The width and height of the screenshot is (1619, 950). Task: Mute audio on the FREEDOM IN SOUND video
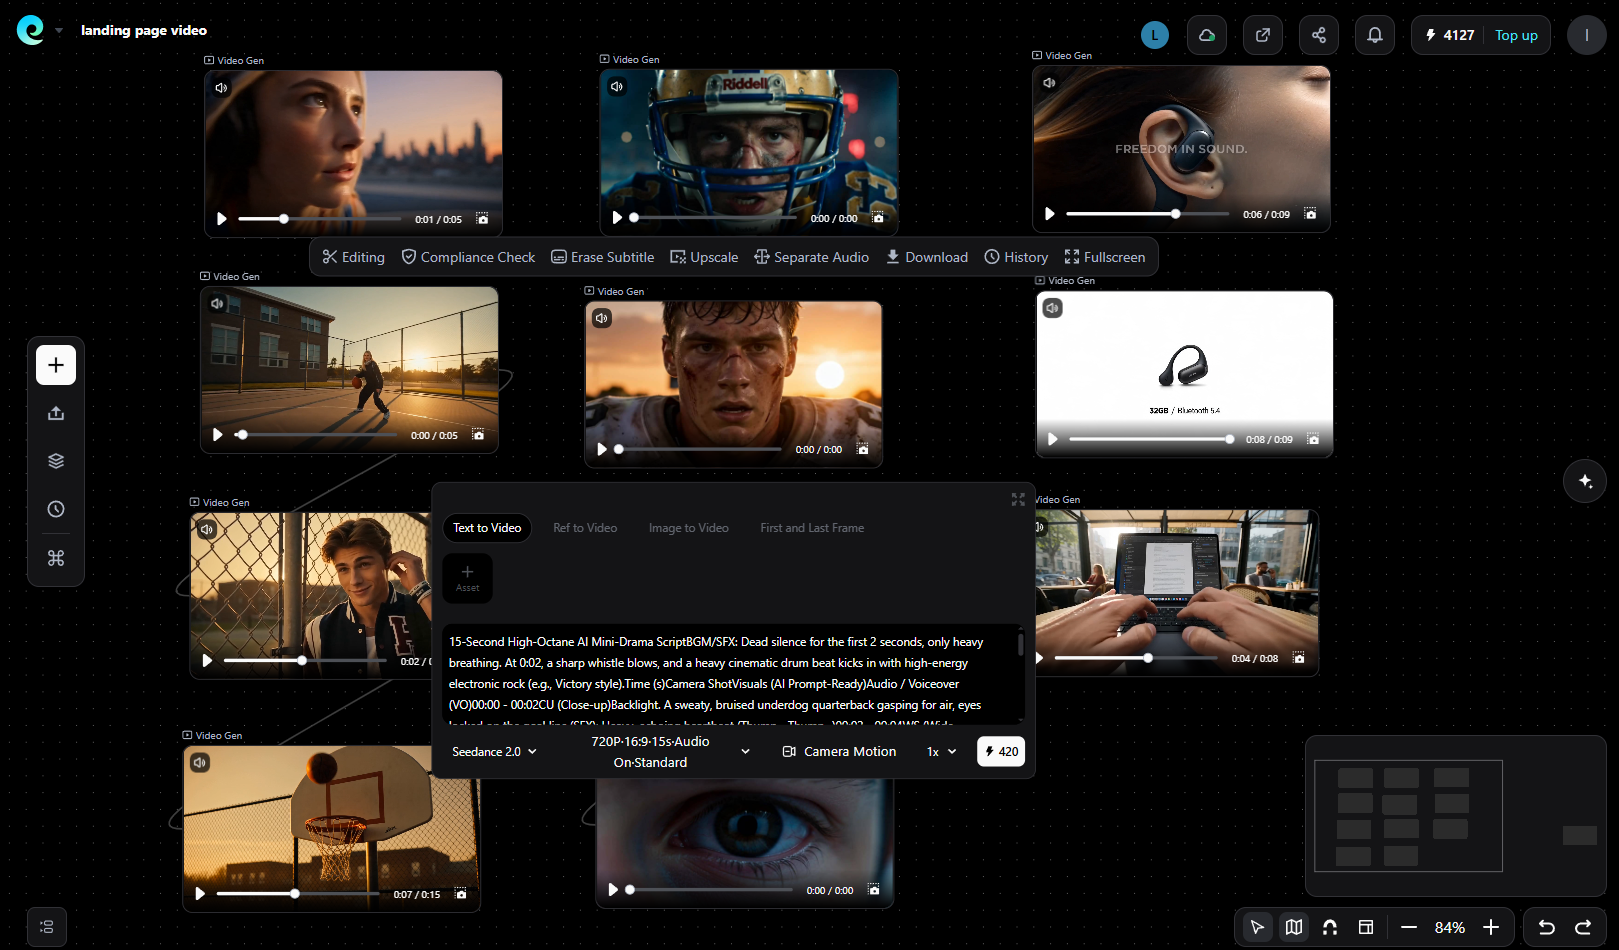[1049, 83]
